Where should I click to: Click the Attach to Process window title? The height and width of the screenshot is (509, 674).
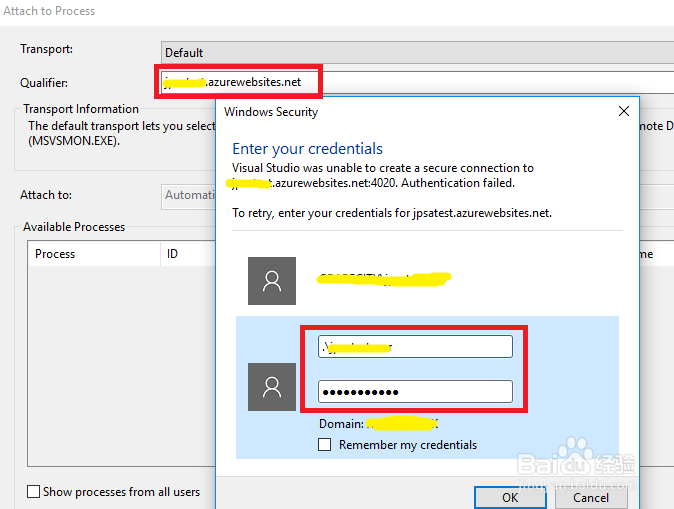pyautogui.click(x=49, y=11)
